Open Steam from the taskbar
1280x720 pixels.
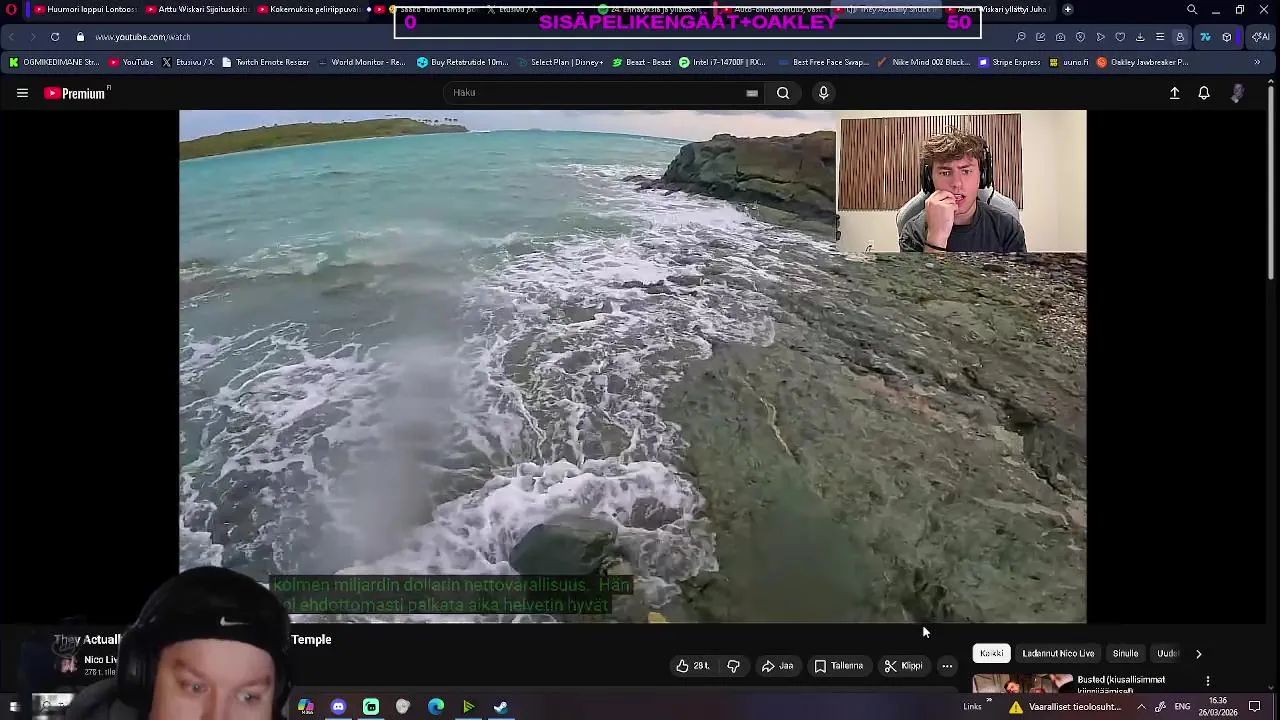[x=501, y=707]
